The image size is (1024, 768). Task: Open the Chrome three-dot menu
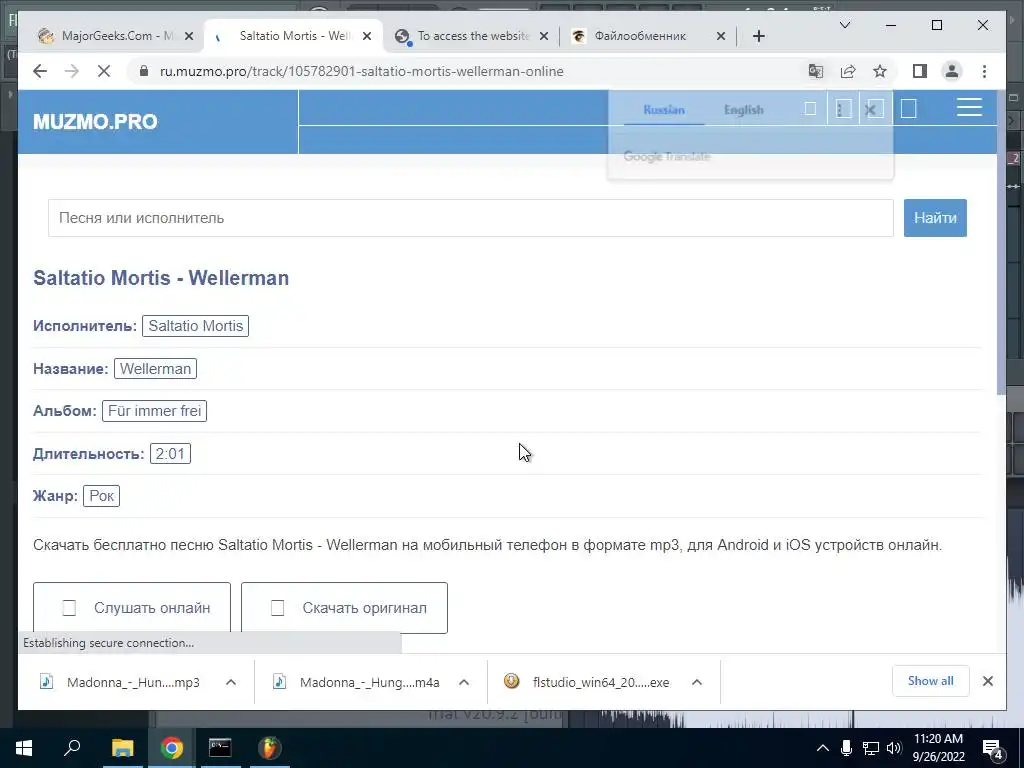984,71
